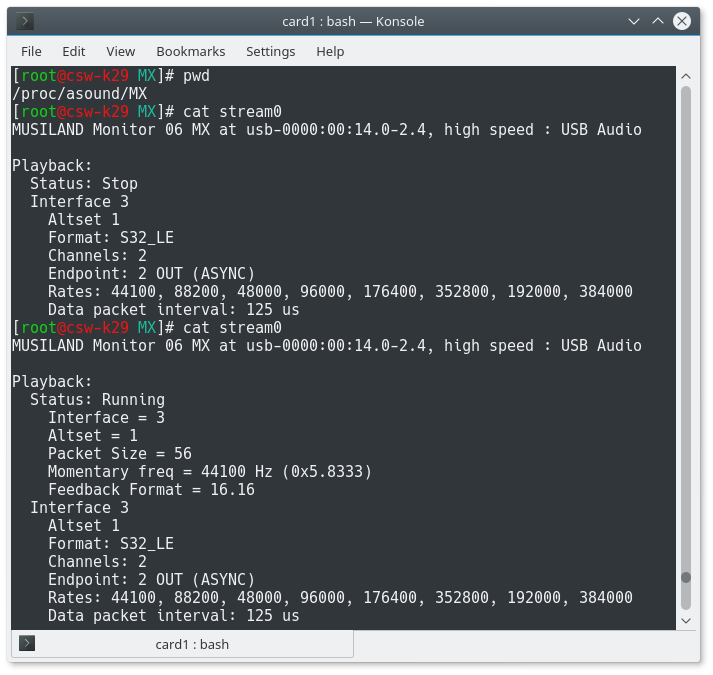The height and width of the screenshot is (675, 713).
Task: Open the Edit menu
Action: click(74, 51)
